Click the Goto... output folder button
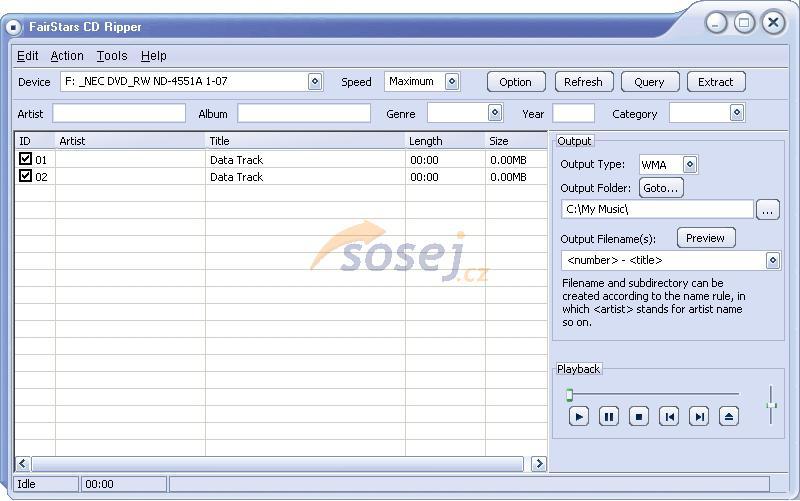 [661, 188]
